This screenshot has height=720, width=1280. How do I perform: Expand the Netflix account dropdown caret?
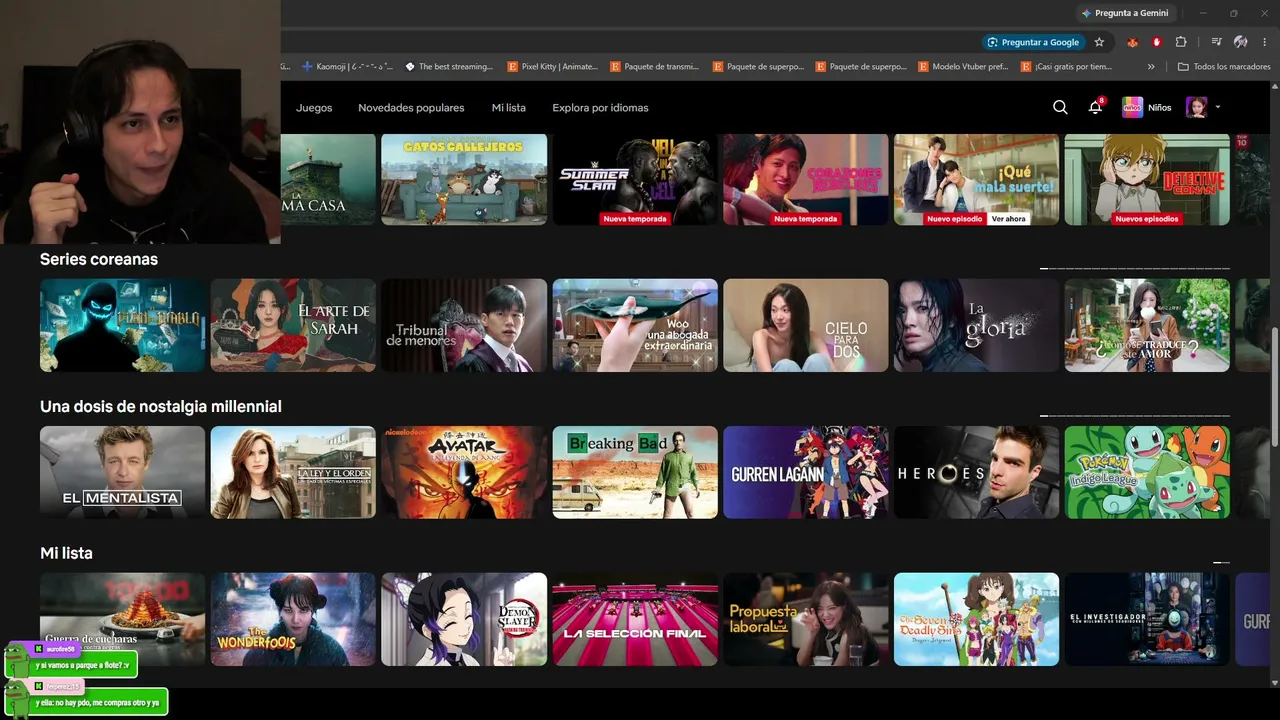(1217, 108)
